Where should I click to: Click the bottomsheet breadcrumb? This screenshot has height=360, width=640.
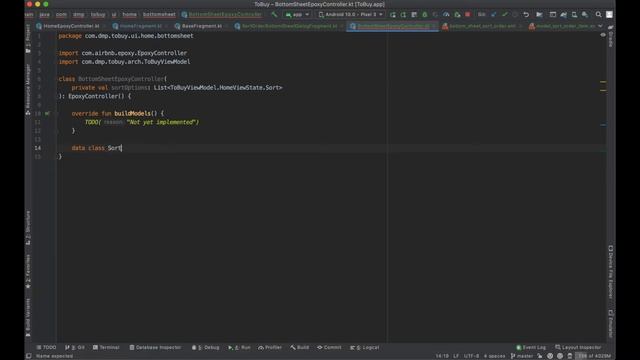pyautogui.click(x=159, y=15)
